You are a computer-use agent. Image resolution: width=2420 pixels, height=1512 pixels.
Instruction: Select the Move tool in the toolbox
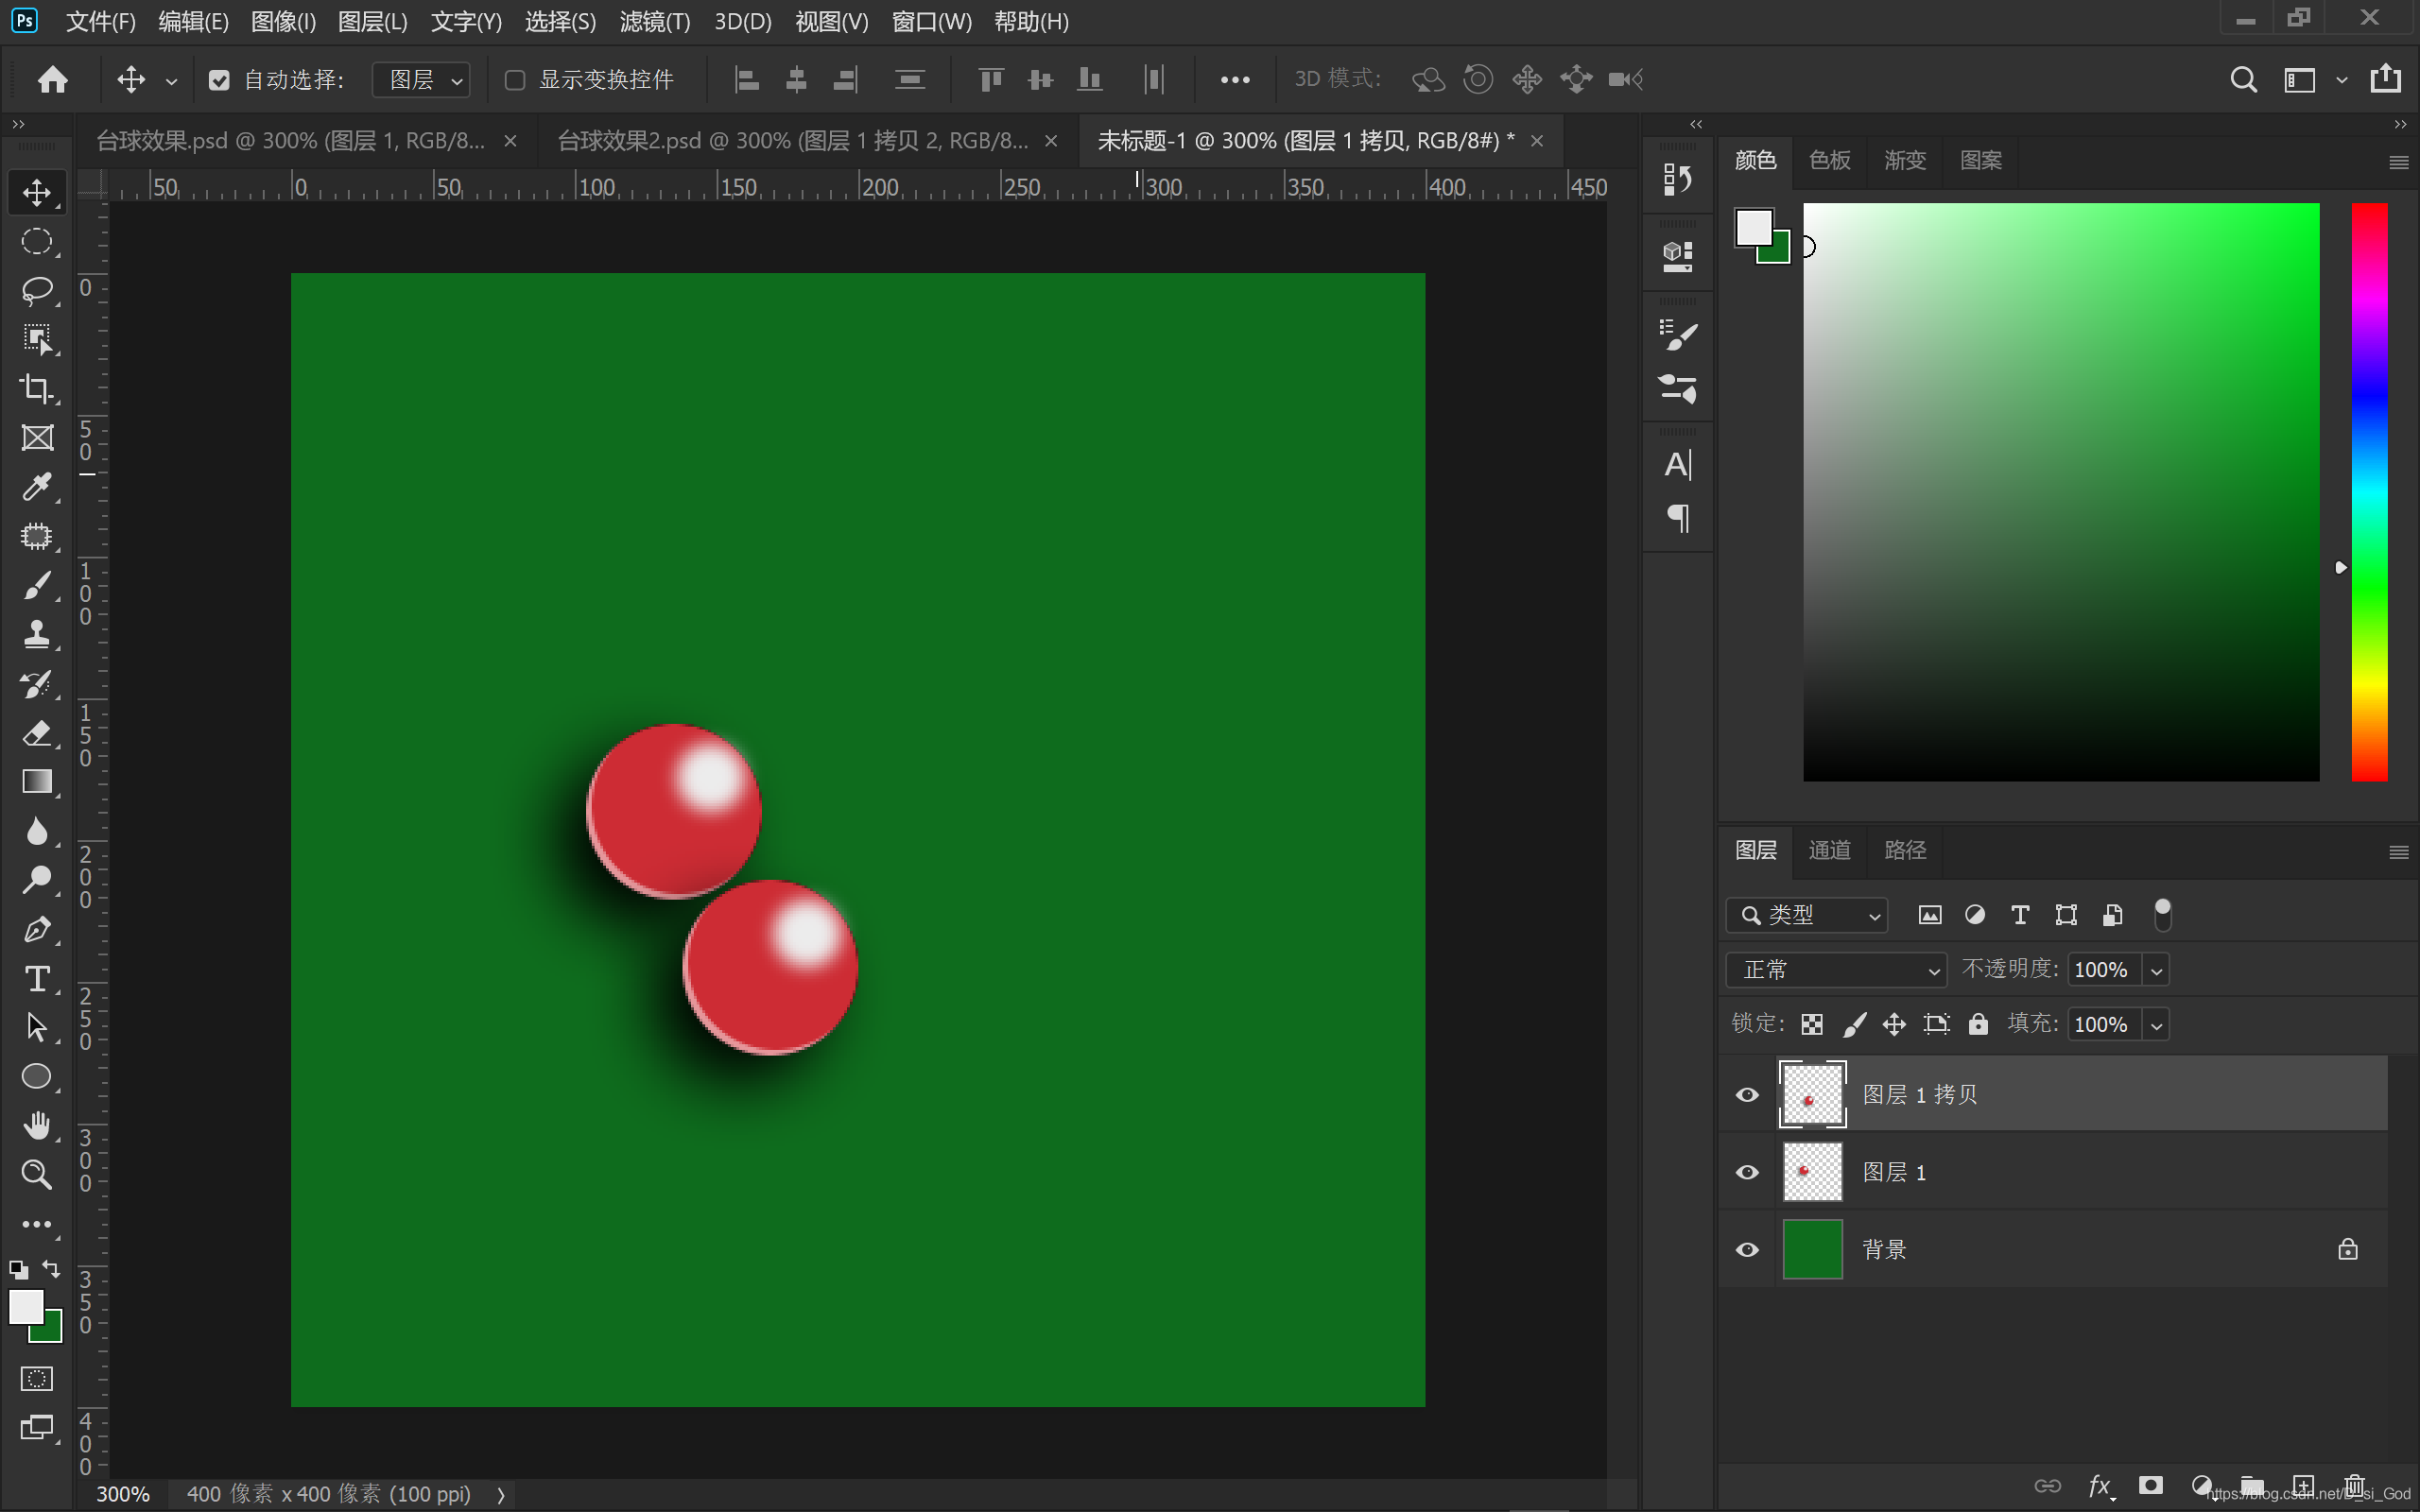pyautogui.click(x=37, y=192)
